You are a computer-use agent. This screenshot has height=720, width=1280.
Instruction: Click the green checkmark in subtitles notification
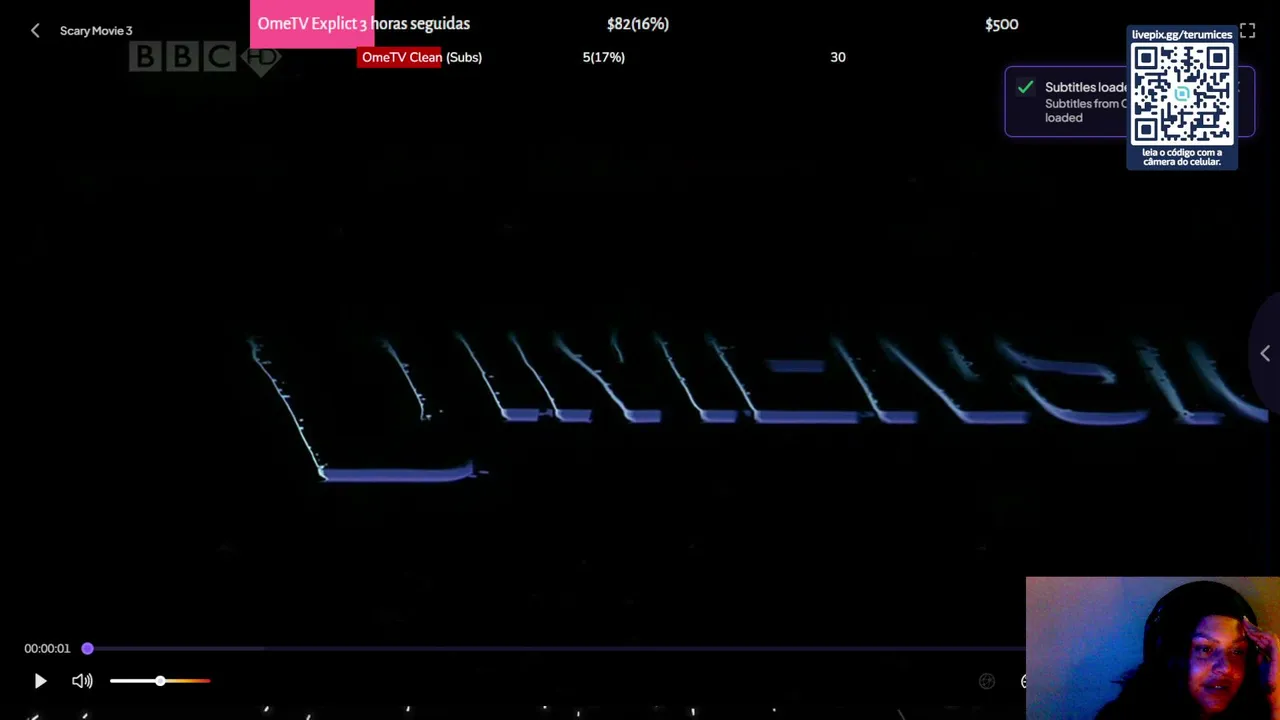[x=1025, y=88]
